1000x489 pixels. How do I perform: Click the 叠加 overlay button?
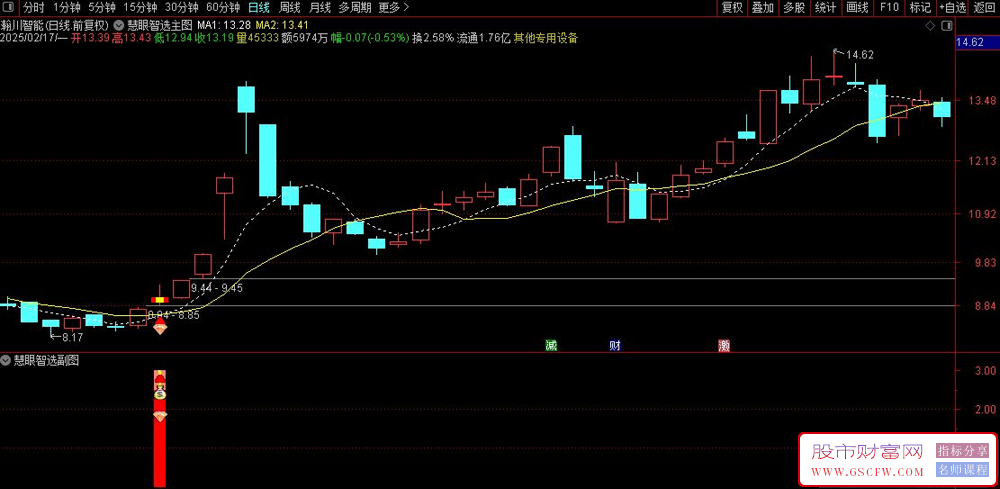(x=763, y=8)
